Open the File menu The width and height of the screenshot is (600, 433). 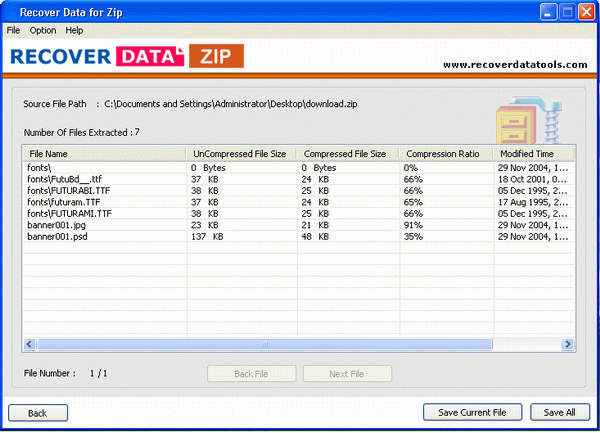coord(13,30)
